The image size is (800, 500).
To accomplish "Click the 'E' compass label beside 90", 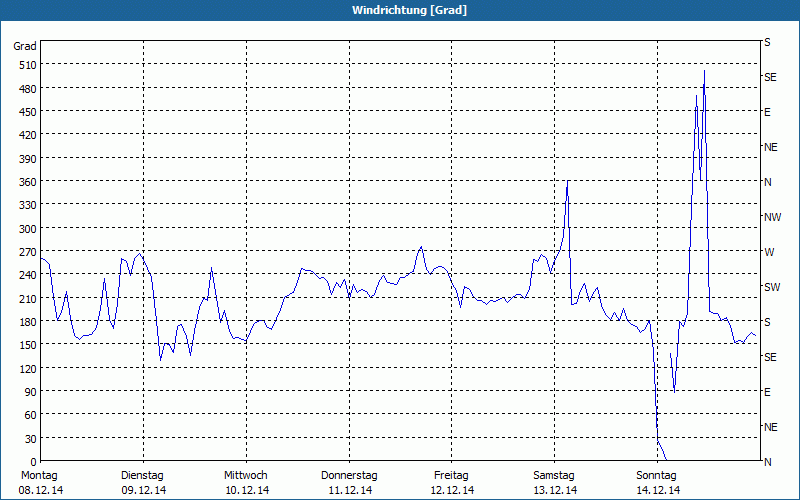I will click(x=767, y=392).
